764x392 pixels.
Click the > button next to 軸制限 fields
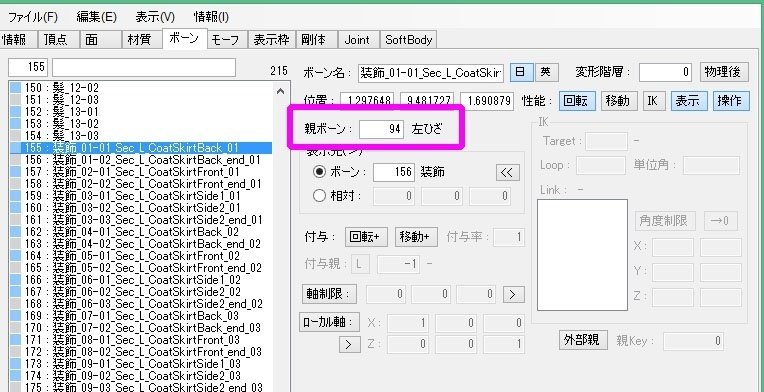tap(514, 295)
